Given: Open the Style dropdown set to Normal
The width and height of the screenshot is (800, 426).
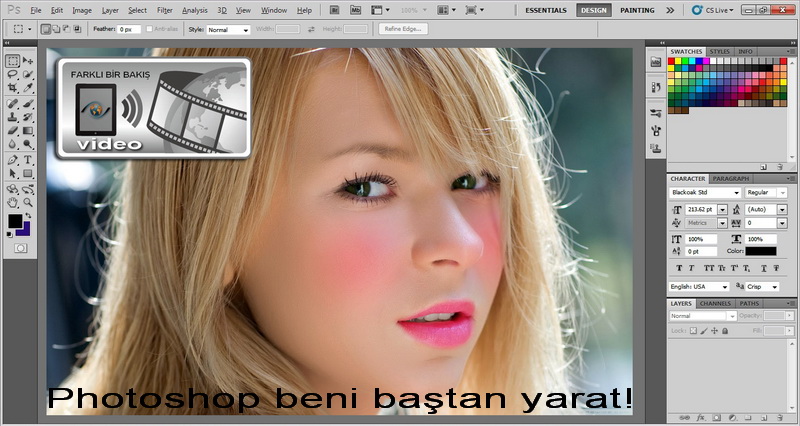Looking at the screenshot, I should point(228,30).
